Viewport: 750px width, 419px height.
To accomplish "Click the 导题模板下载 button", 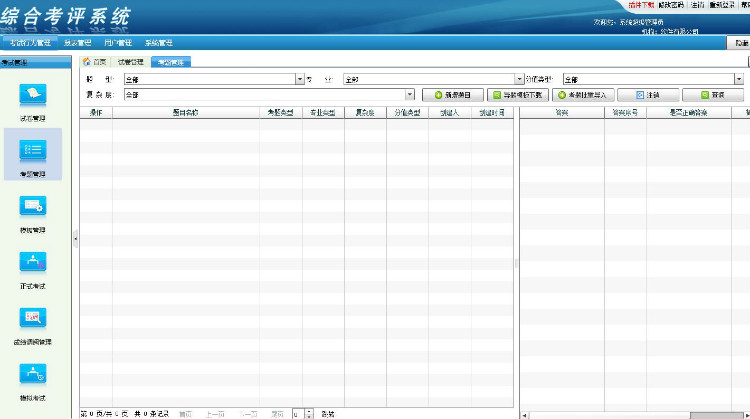I will pyautogui.click(x=518, y=95).
